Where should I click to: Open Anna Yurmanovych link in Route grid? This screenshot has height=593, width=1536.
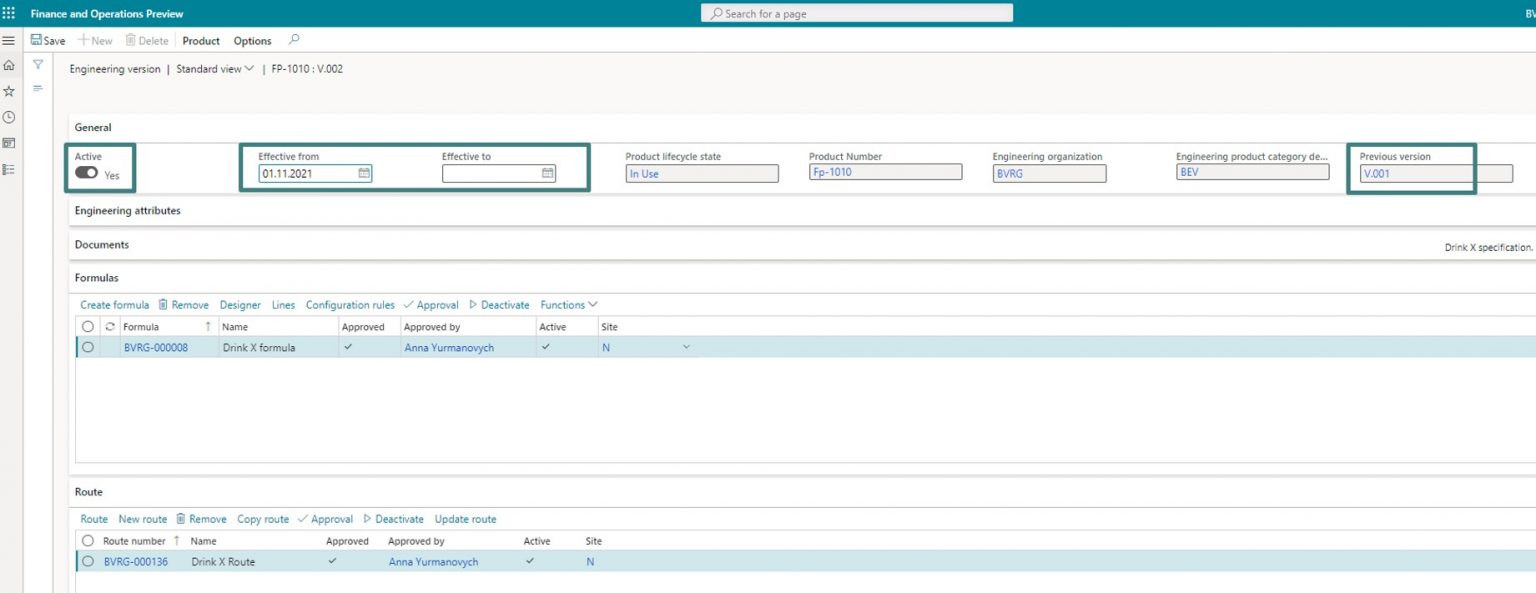click(433, 562)
